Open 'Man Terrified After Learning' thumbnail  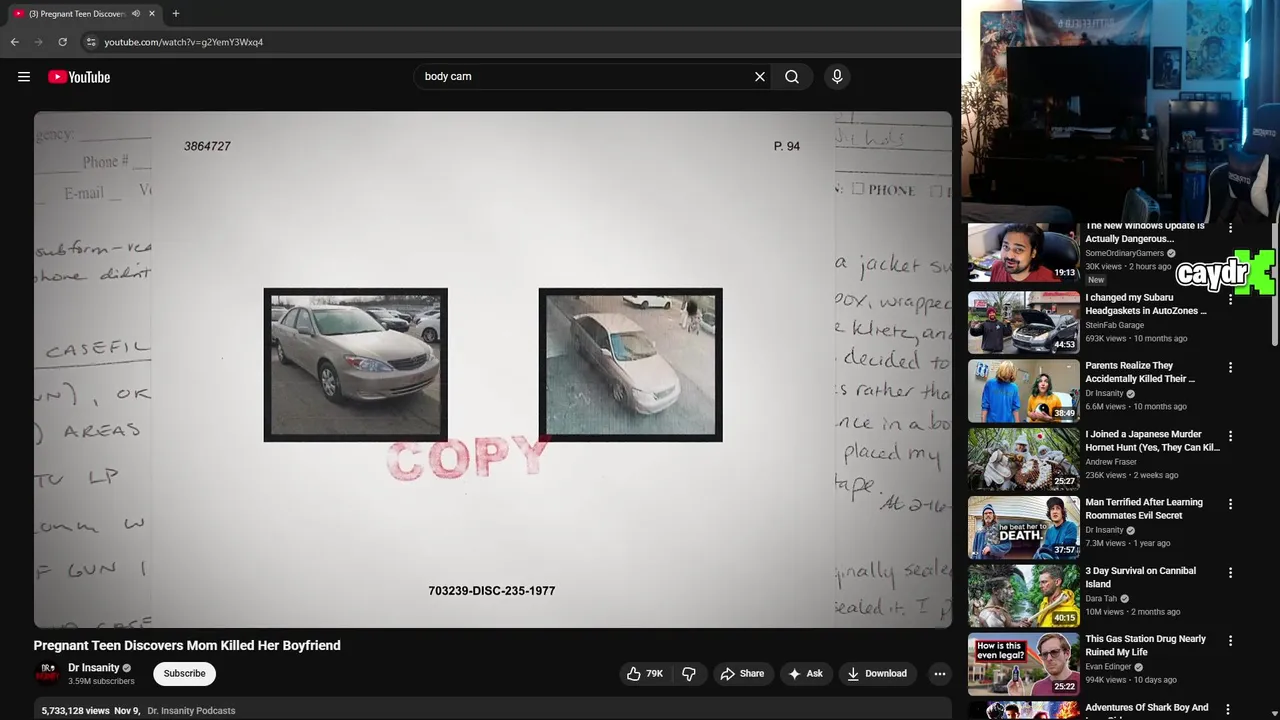[1023, 527]
